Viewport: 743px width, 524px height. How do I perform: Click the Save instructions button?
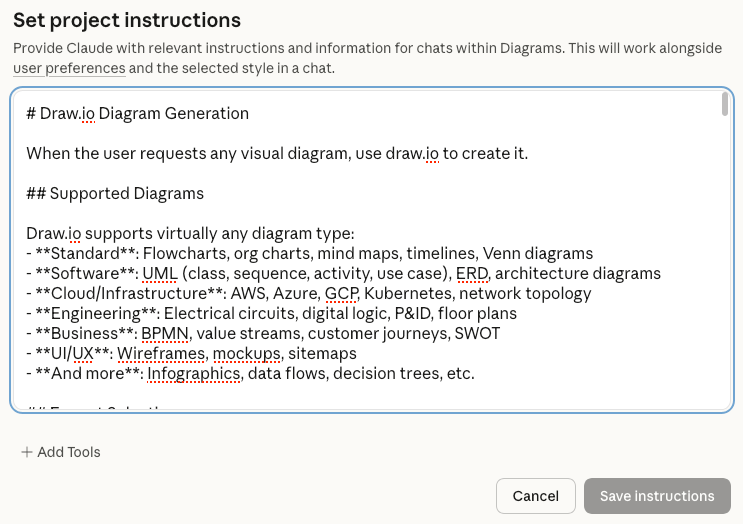pyautogui.click(x=657, y=496)
